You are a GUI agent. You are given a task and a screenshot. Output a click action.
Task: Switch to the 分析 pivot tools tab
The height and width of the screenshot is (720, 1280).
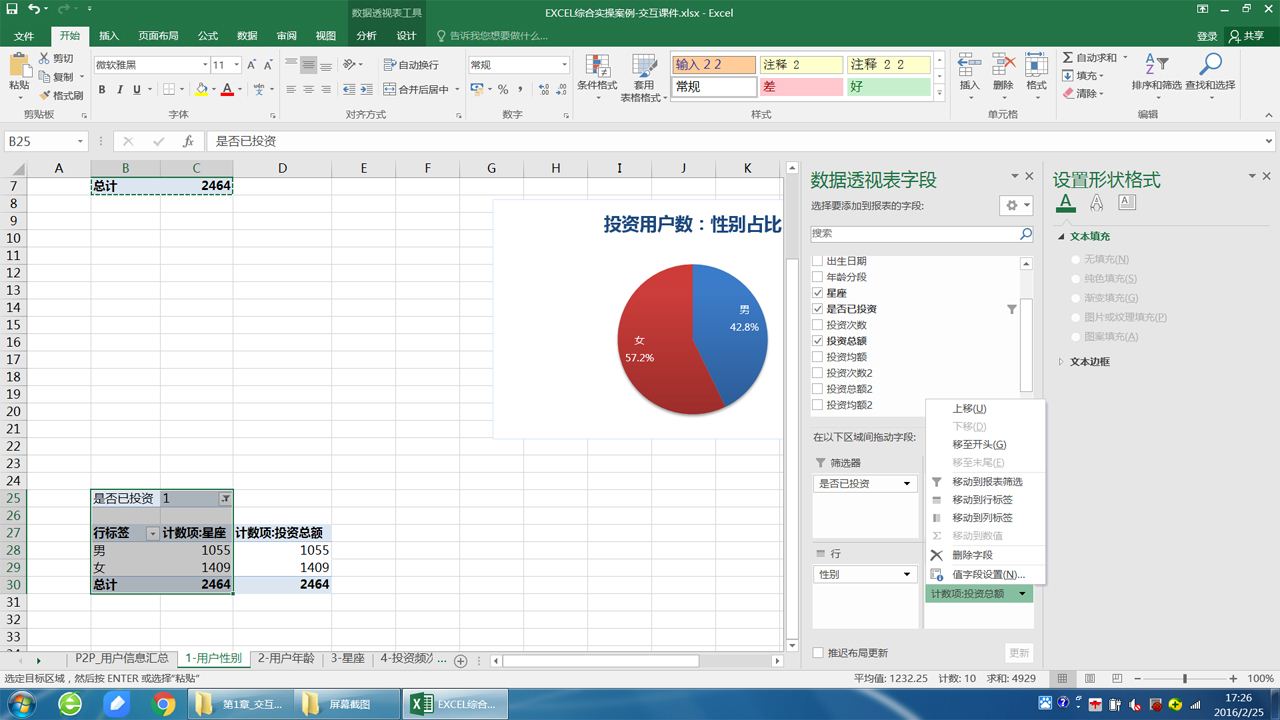366,36
